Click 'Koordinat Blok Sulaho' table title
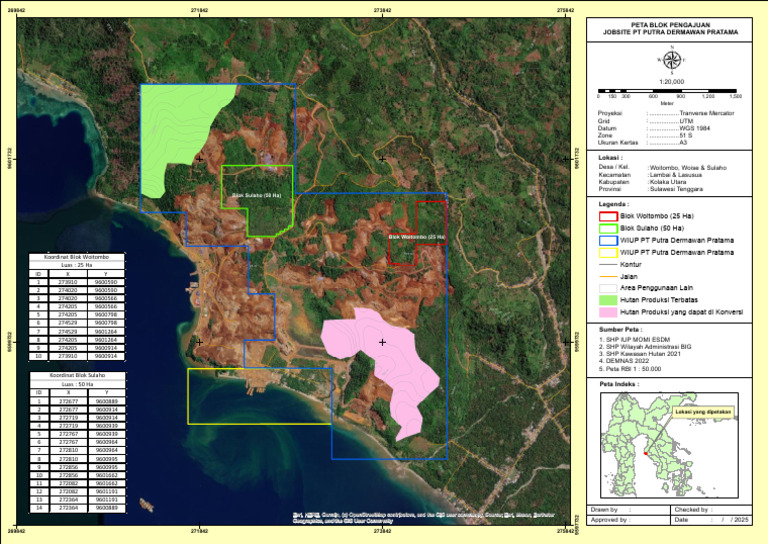768x544 pixels. pos(77,376)
